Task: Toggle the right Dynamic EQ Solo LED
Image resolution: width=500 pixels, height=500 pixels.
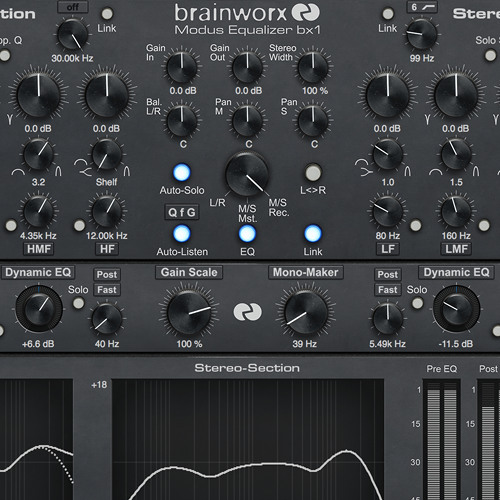Action: pyautogui.click(x=417, y=303)
